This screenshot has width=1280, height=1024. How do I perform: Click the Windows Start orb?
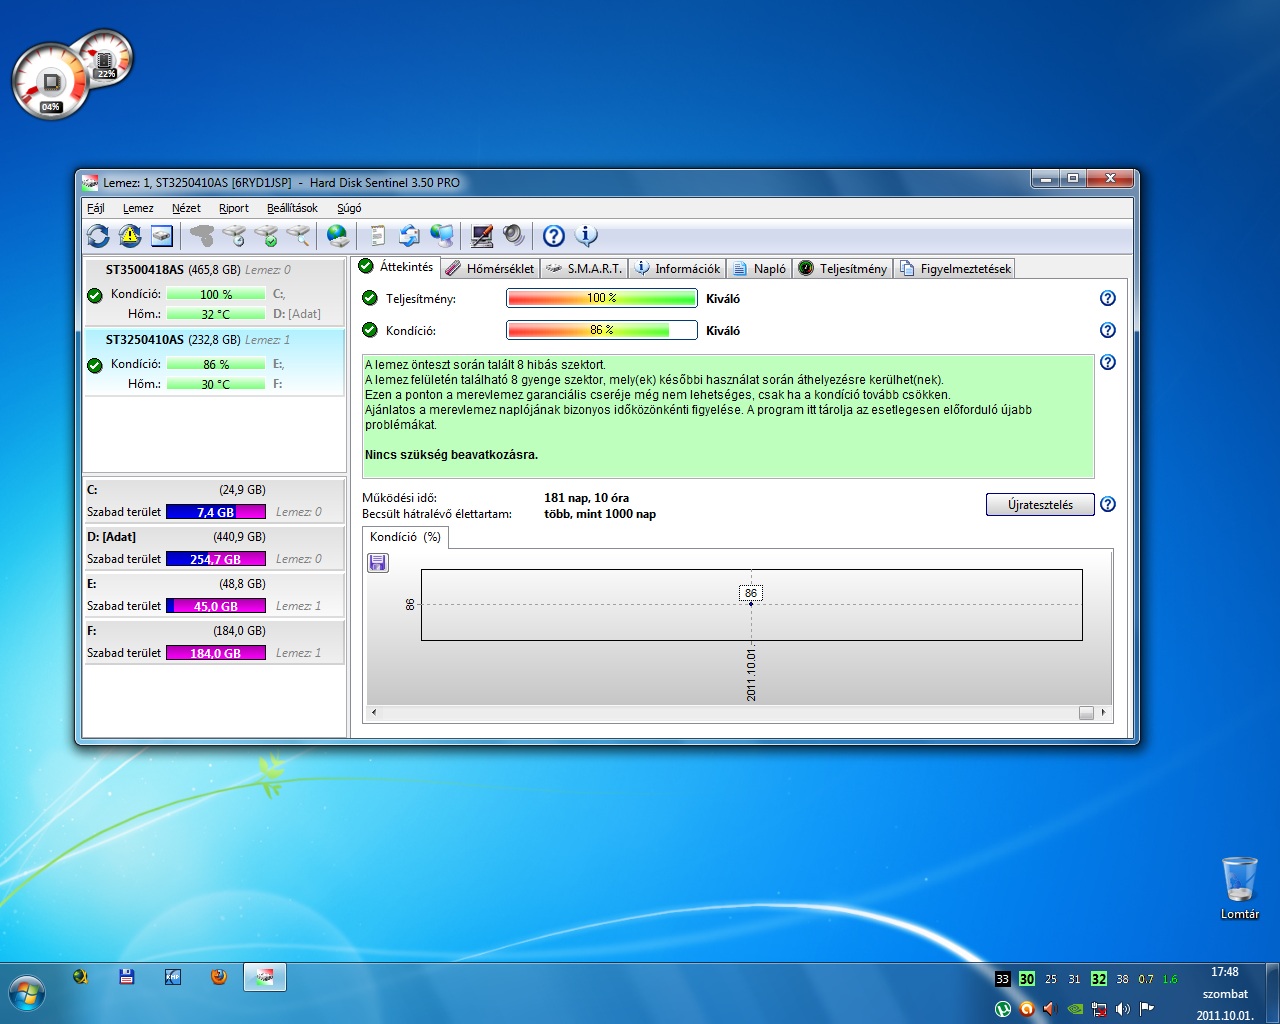[27, 994]
